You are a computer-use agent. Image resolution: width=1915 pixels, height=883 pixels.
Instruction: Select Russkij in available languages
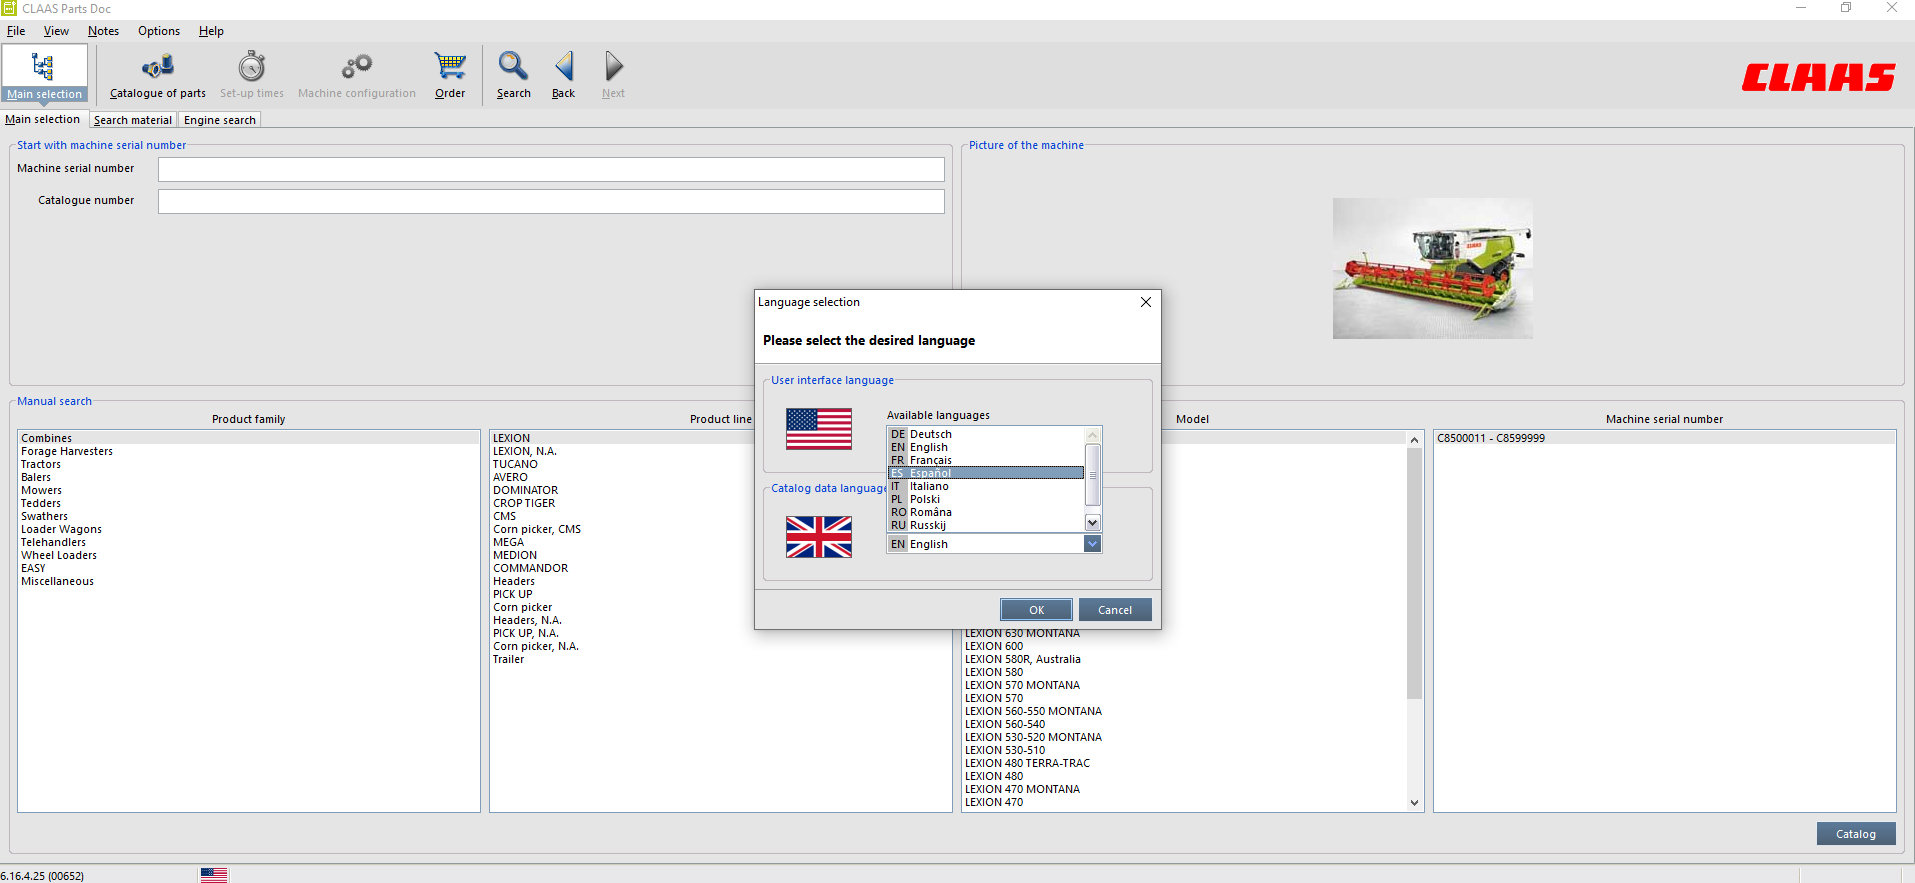pos(986,525)
